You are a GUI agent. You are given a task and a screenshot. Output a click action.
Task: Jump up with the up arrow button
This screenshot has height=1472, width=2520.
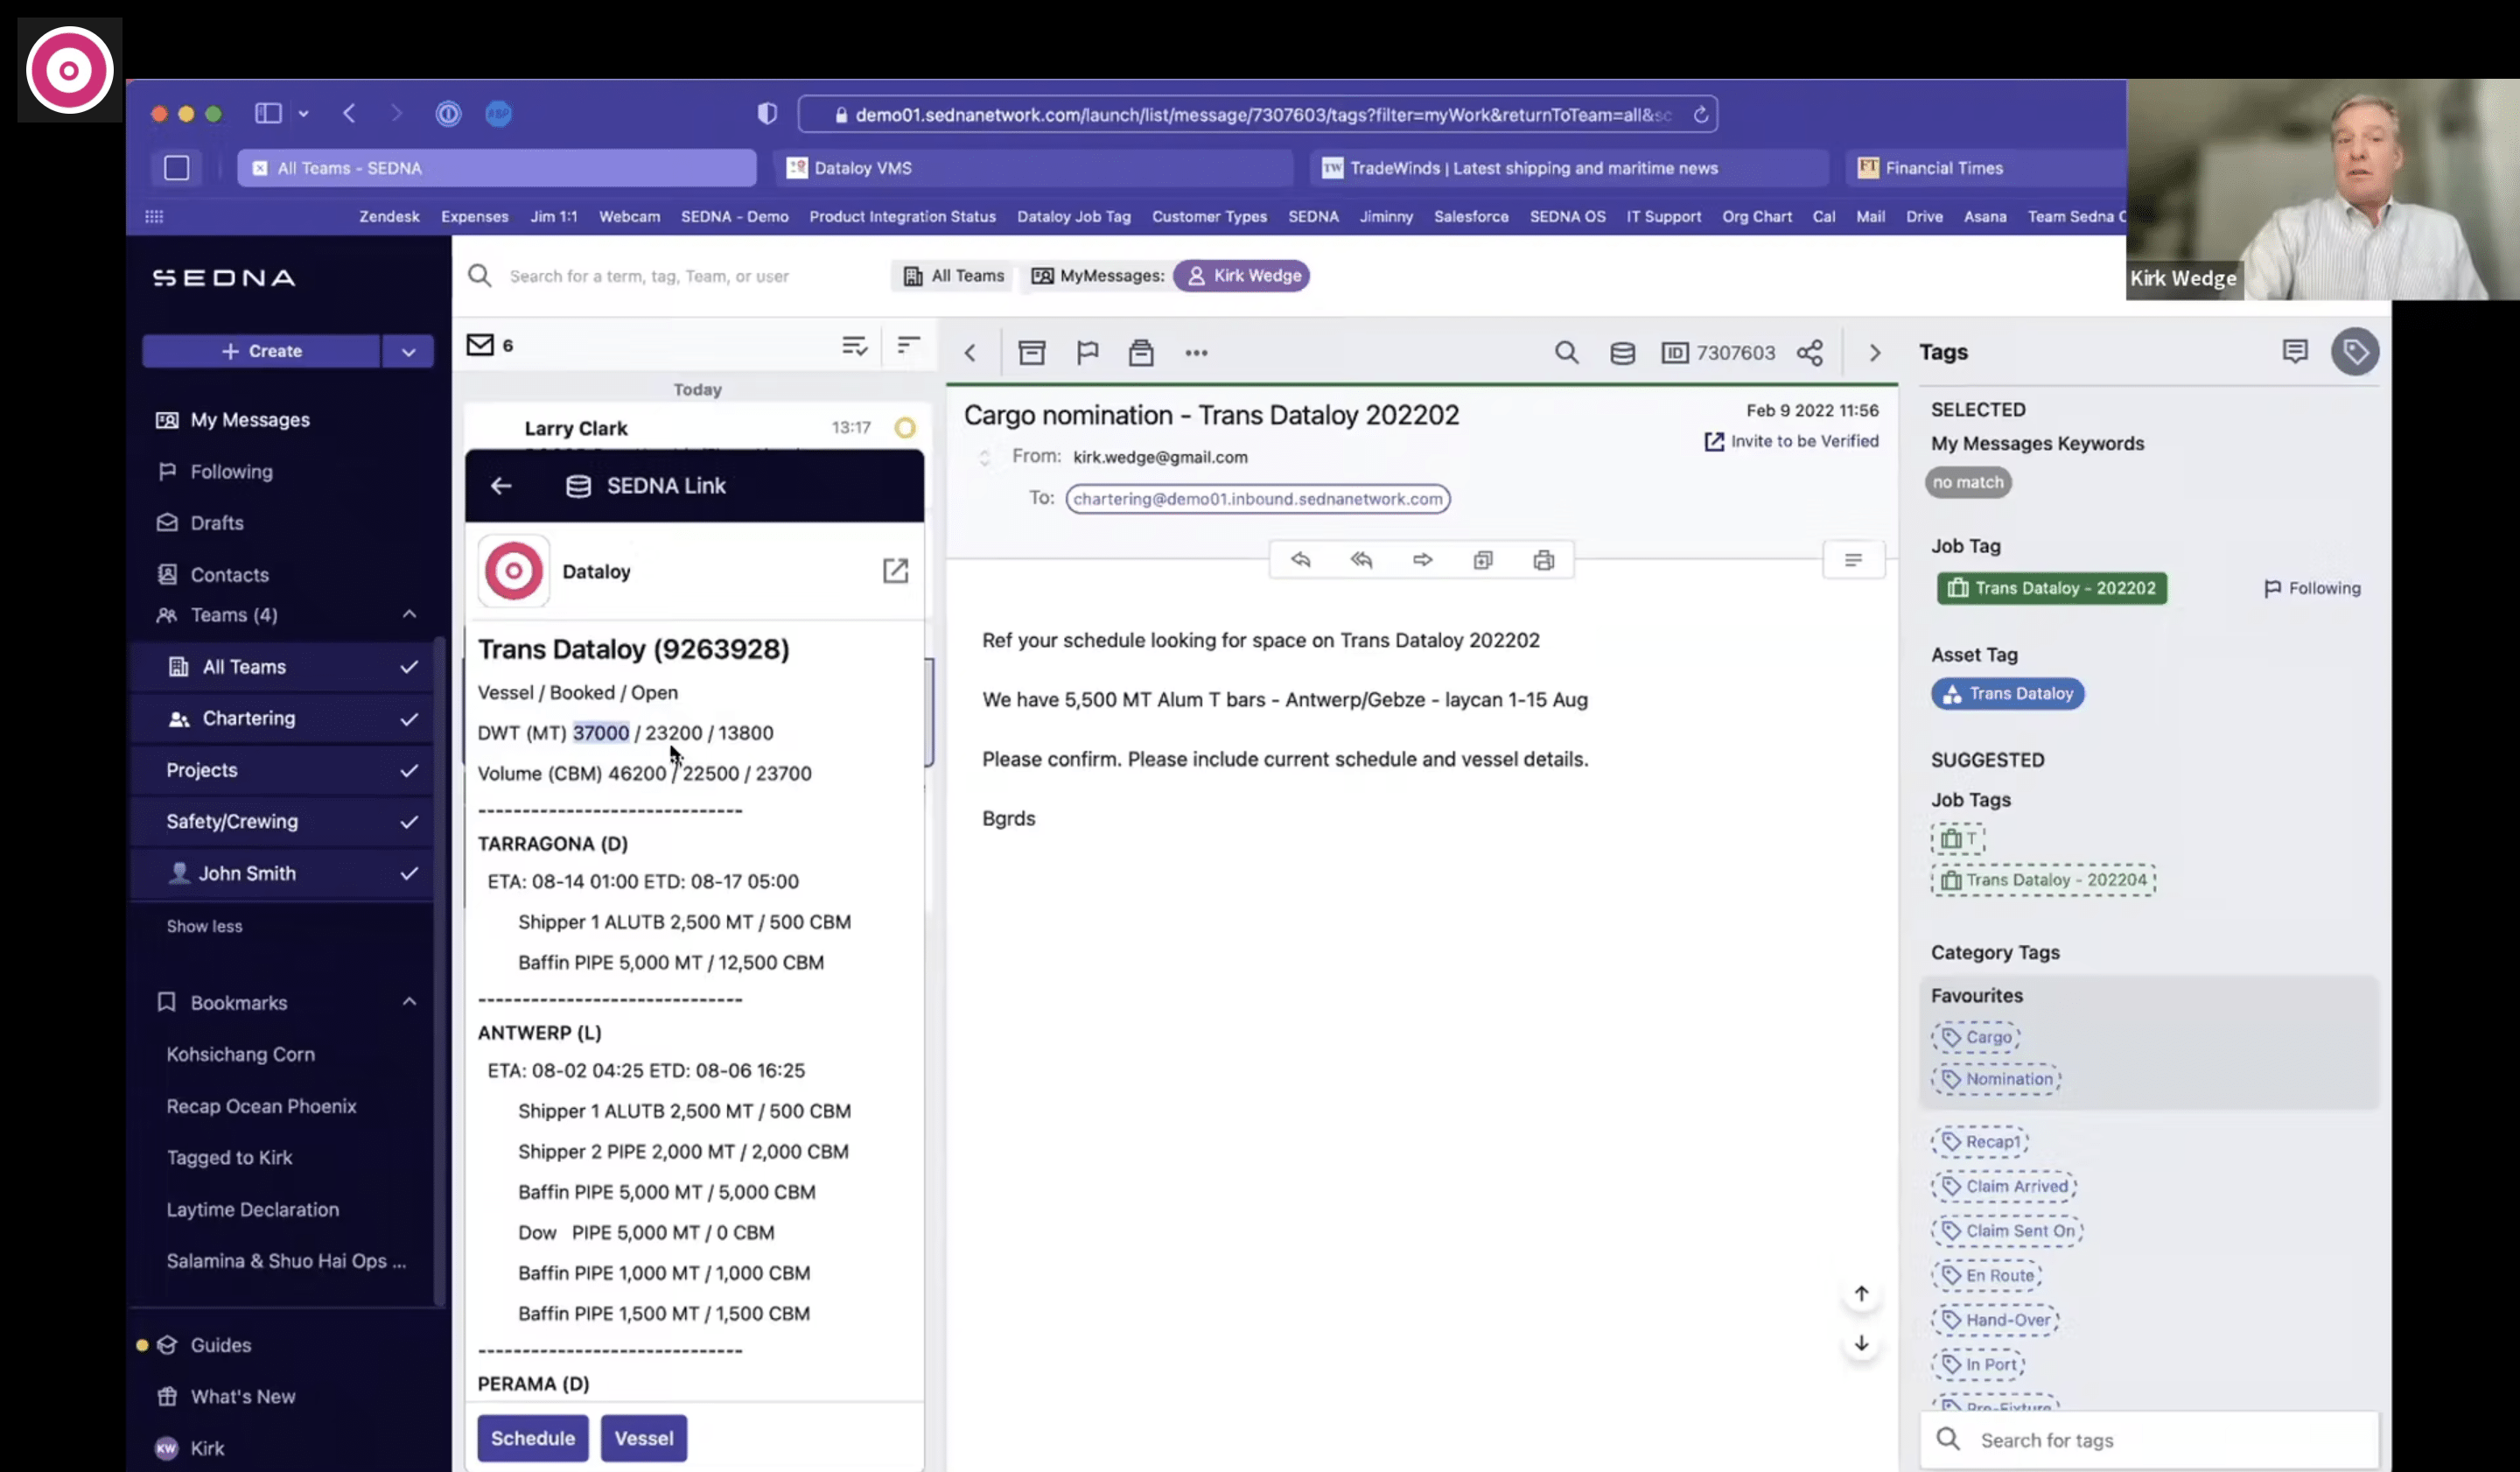(1861, 1294)
